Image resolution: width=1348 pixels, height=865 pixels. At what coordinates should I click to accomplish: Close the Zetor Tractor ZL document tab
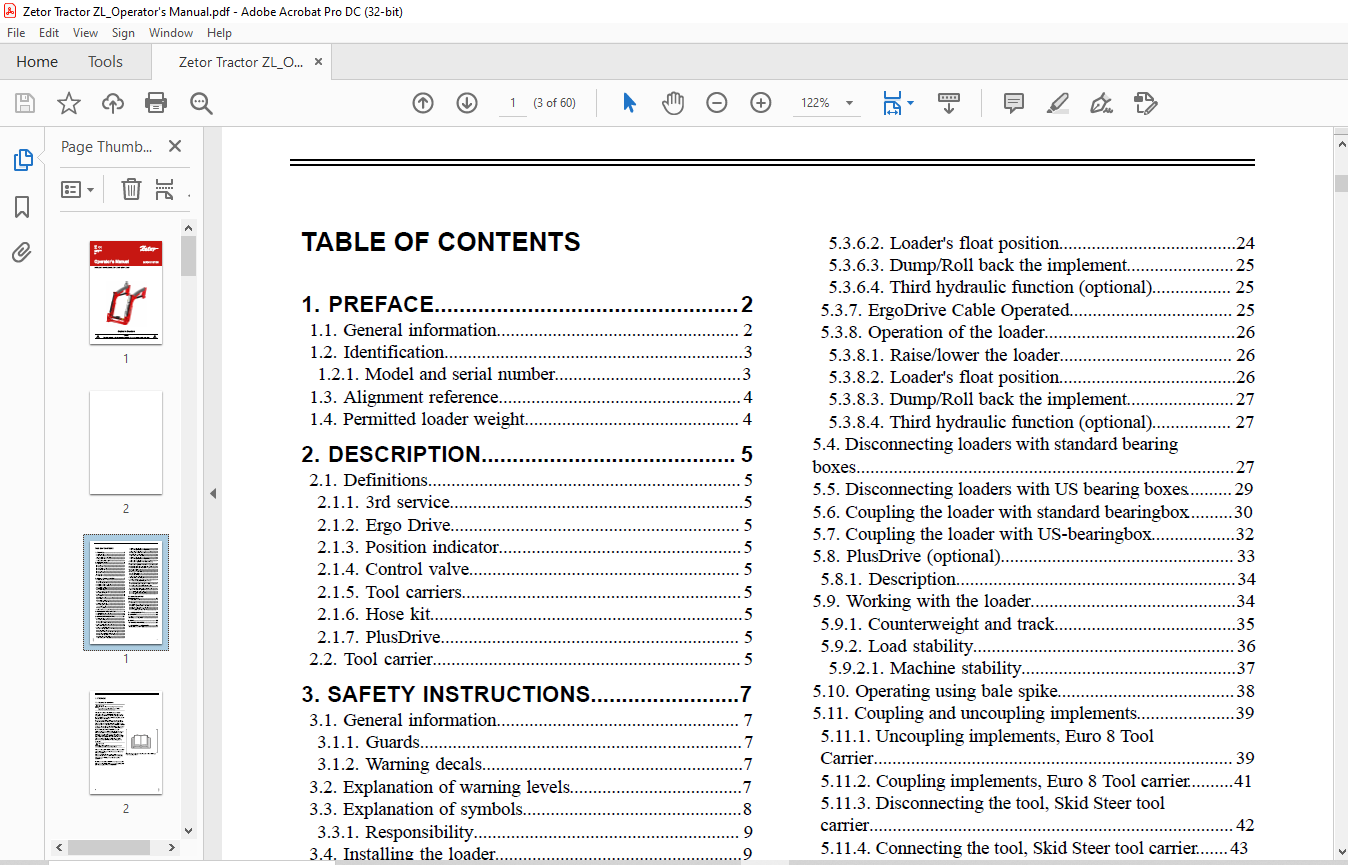[319, 62]
